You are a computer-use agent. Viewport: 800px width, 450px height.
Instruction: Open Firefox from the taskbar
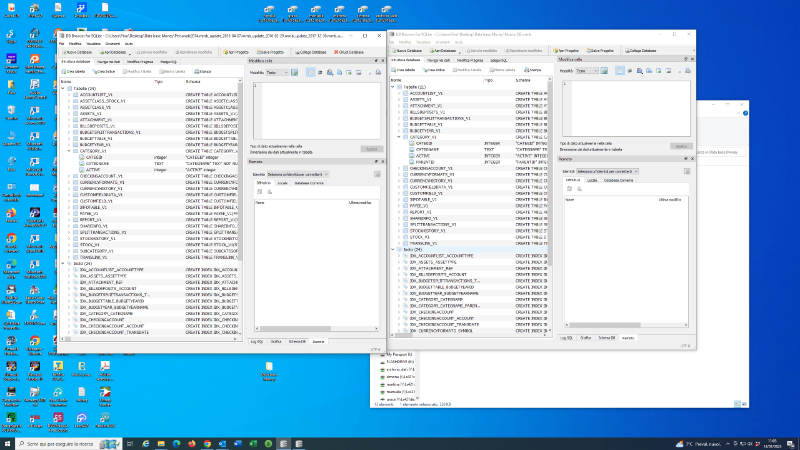coord(192,444)
